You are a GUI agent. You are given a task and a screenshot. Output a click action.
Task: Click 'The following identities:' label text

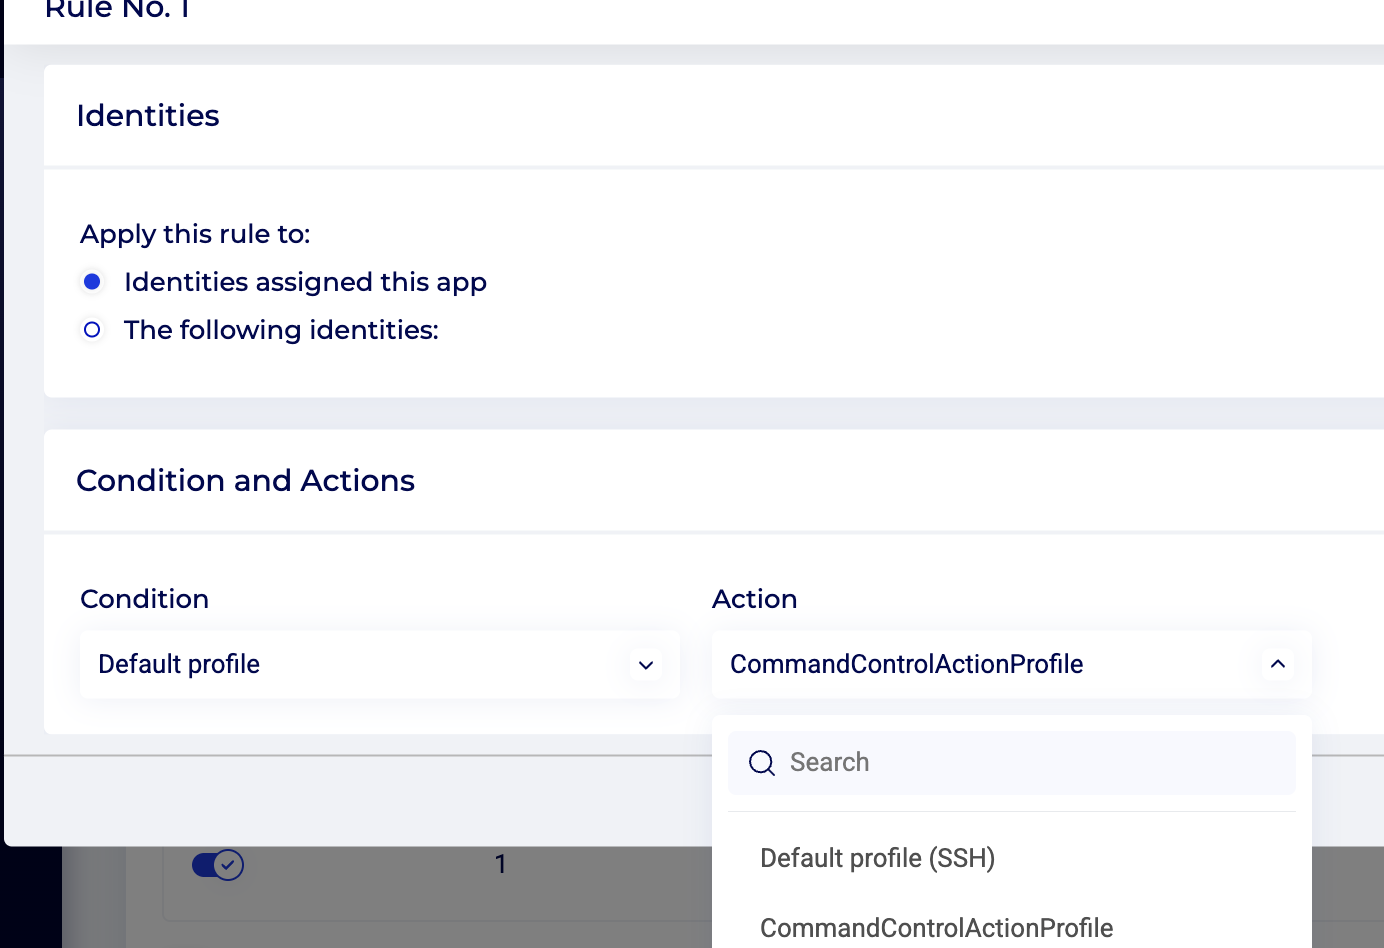[x=281, y=330]
